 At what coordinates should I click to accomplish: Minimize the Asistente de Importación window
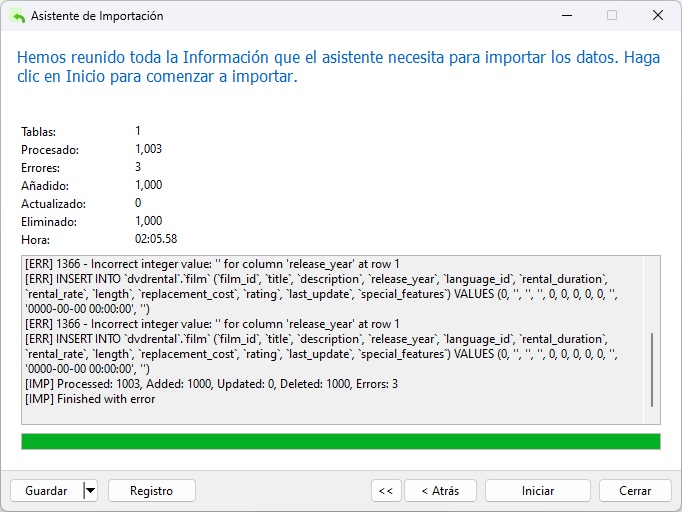coord(567,16)
